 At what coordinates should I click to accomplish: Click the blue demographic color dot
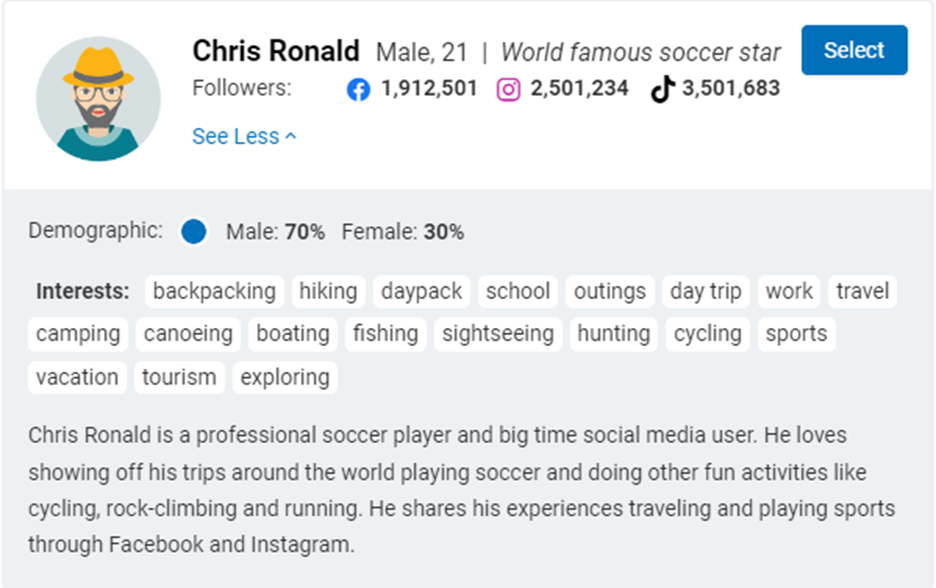point(193,231)
